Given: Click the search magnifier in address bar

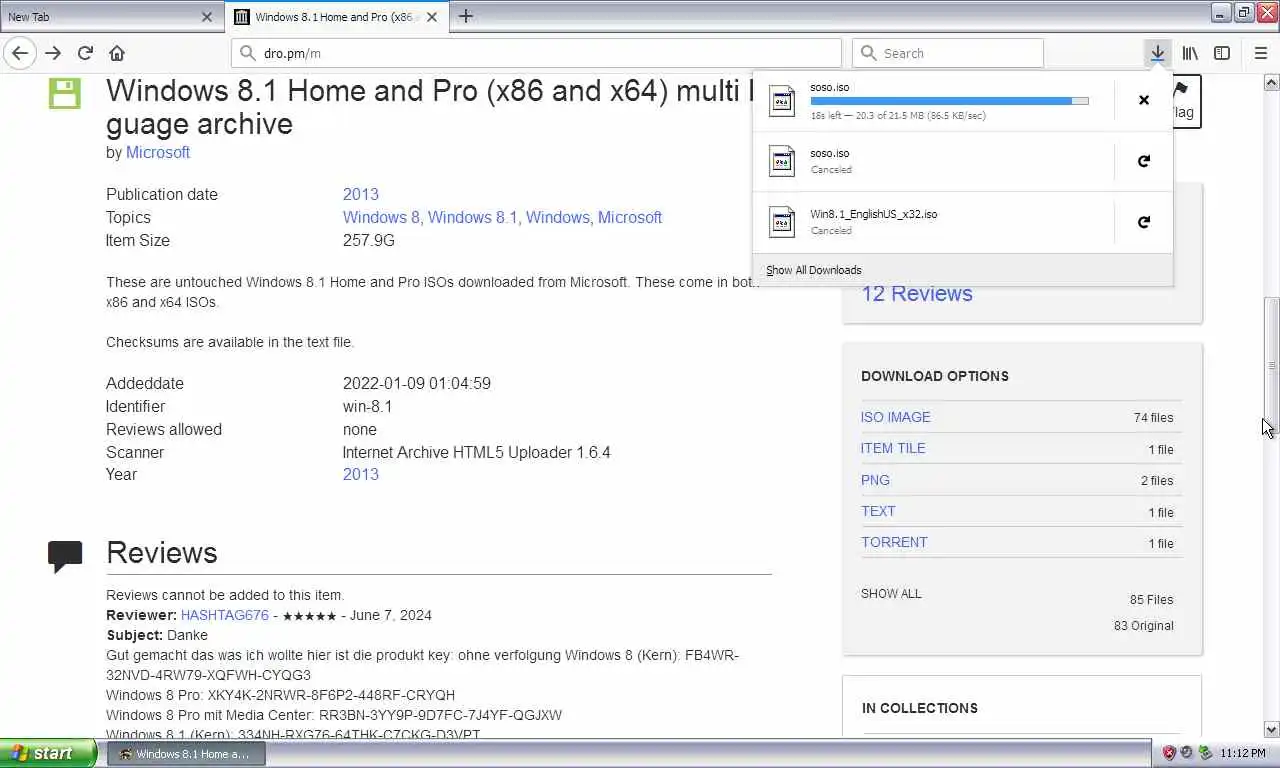Looking at the screenshot, I should [x=248, y=53].
